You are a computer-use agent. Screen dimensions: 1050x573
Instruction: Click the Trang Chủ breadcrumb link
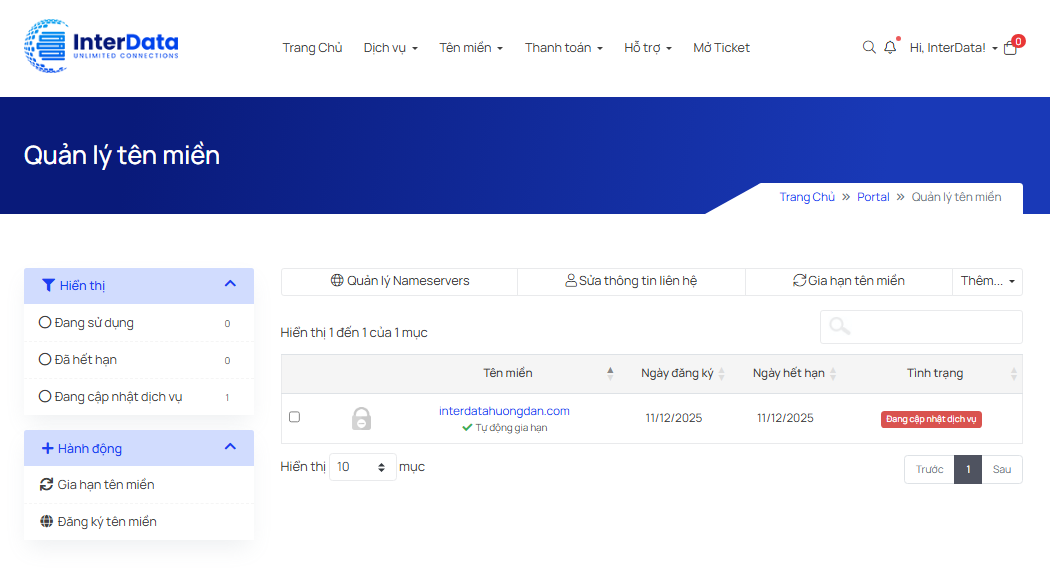coord(807,197)
